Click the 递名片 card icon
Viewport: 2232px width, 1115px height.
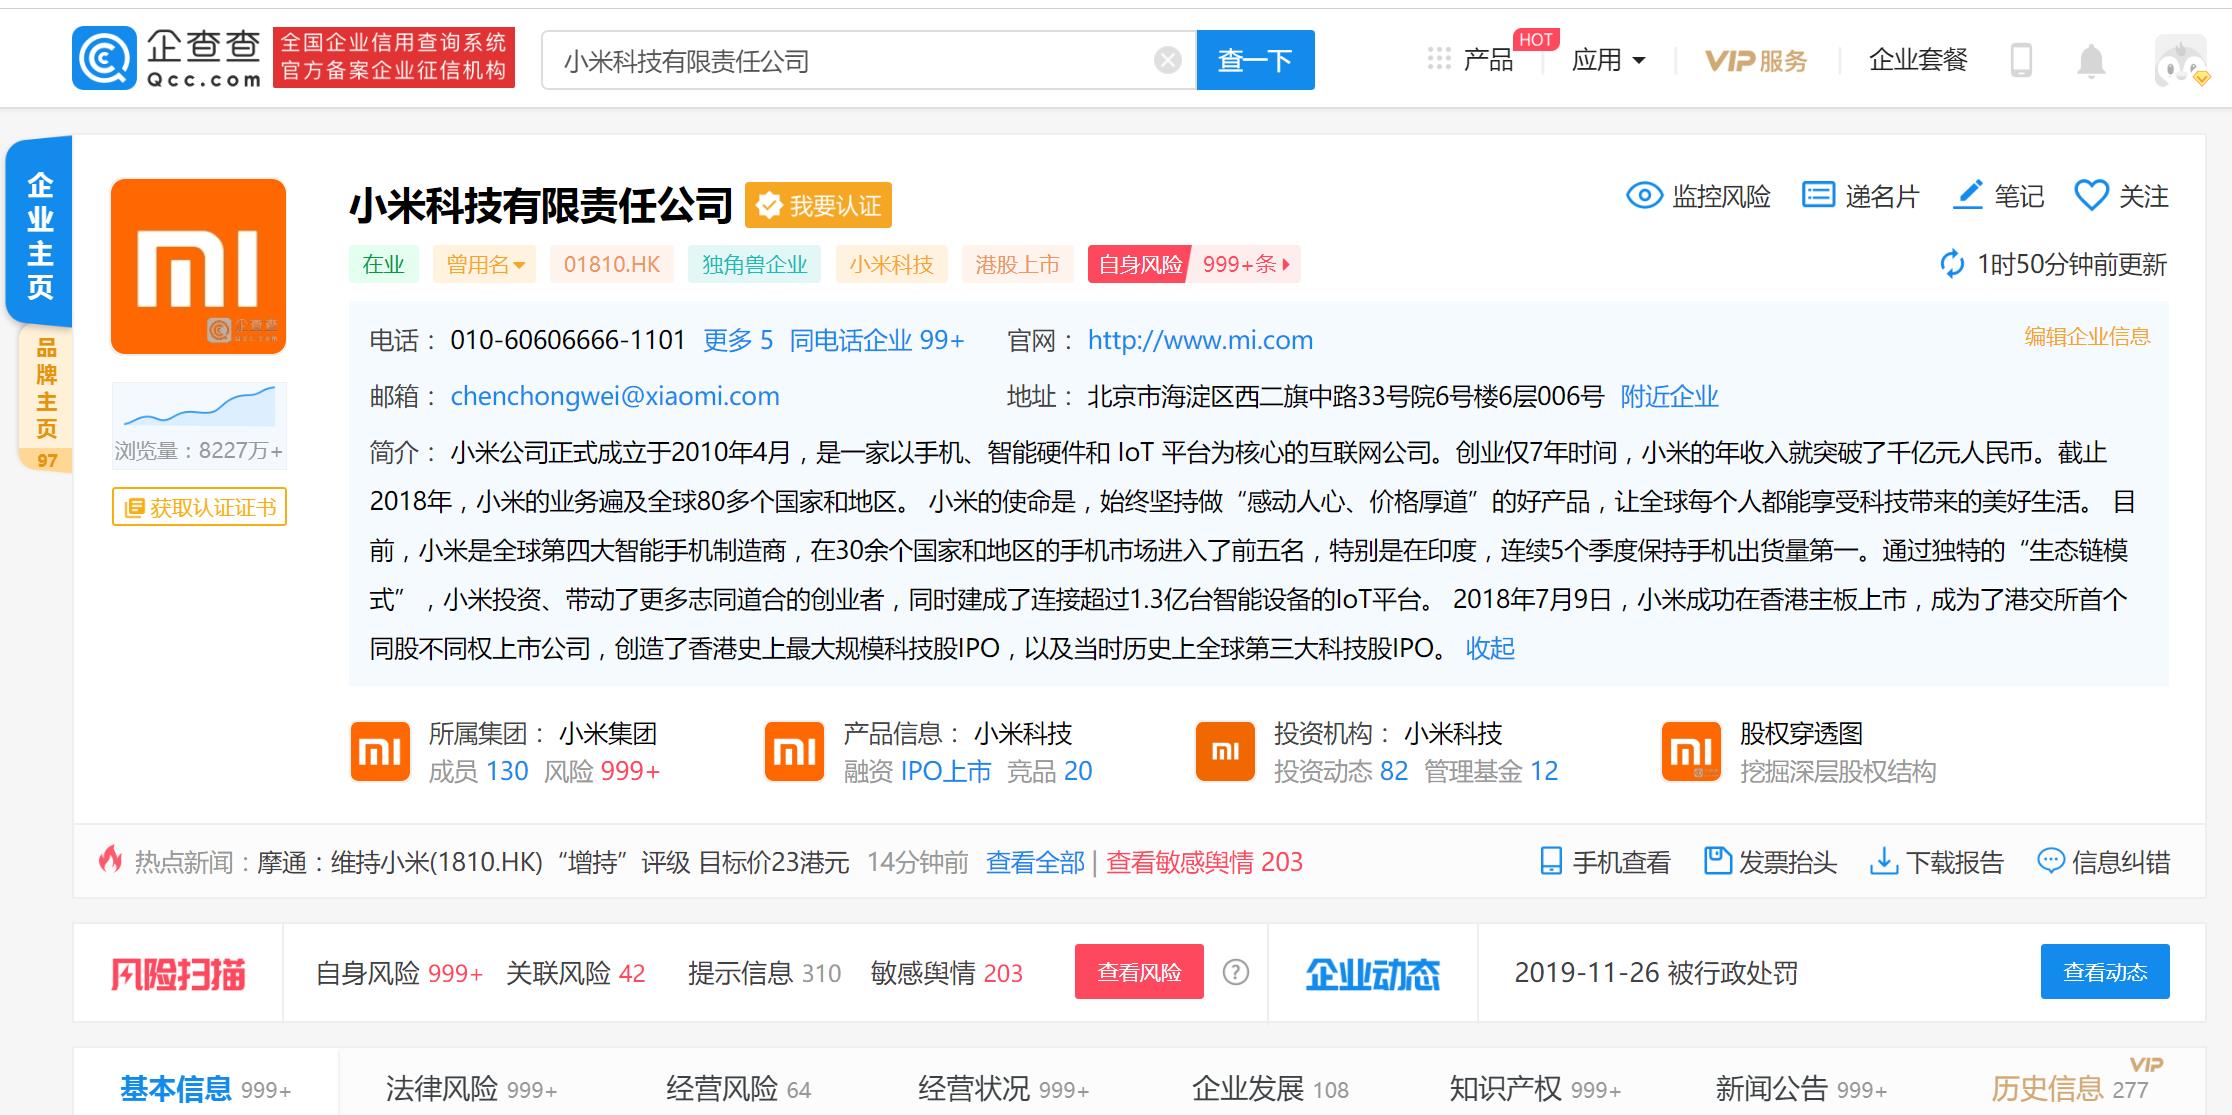tap(1817, 195)
